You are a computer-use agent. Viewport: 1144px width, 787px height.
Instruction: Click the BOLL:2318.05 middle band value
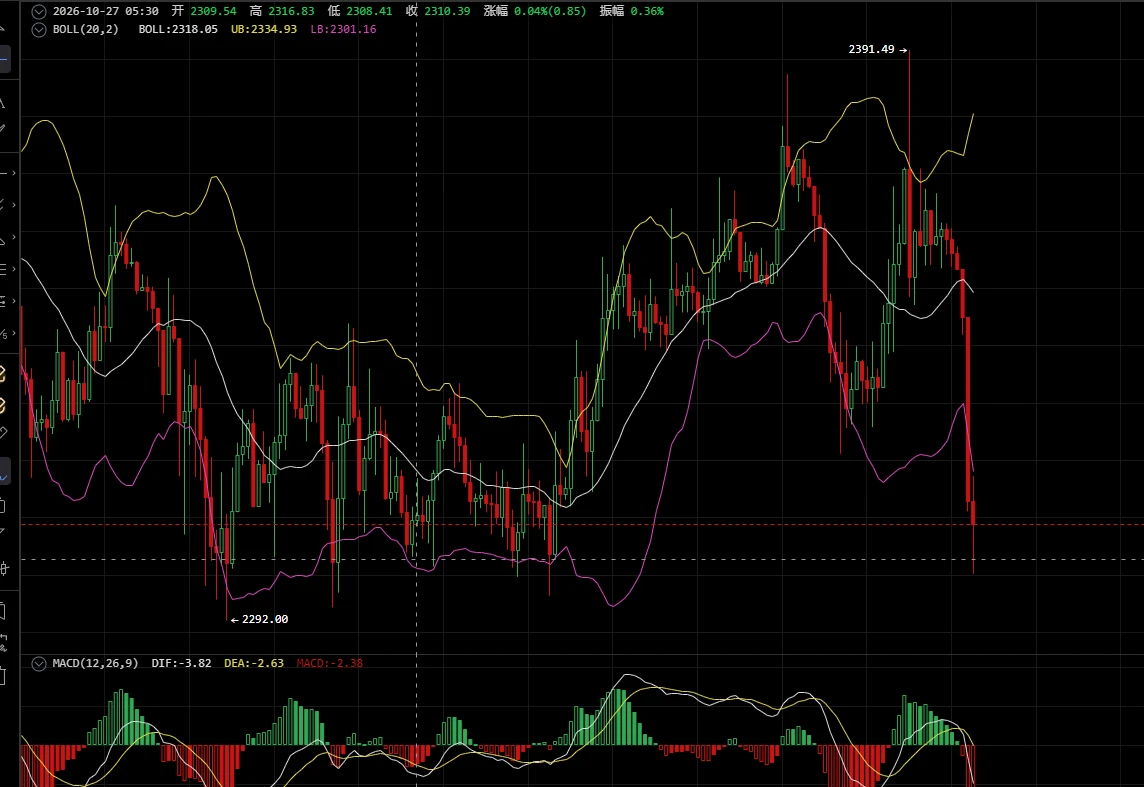[x=178, y=29]
